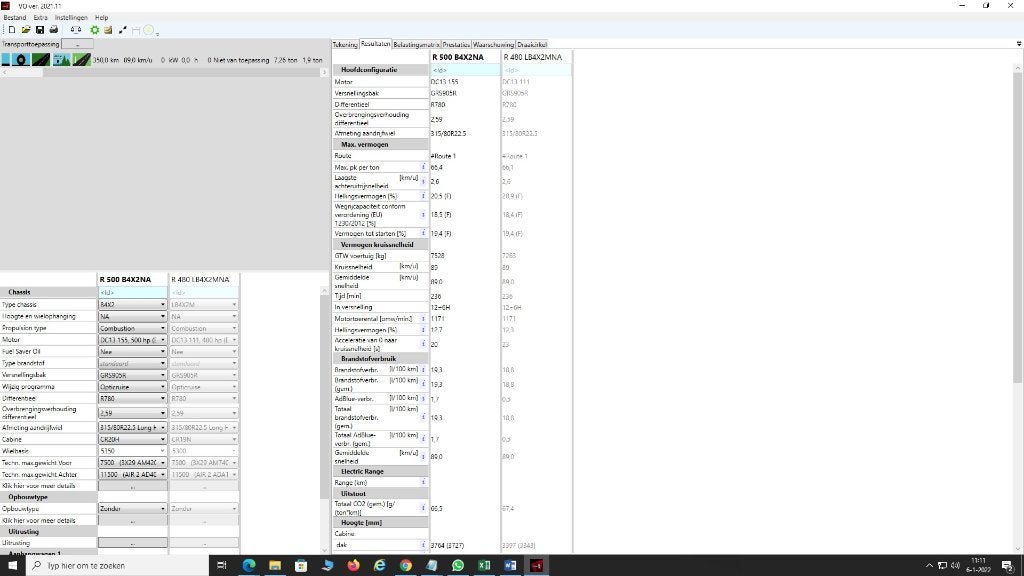Open Propulsion type dropdown for R 500

point(133,328)
